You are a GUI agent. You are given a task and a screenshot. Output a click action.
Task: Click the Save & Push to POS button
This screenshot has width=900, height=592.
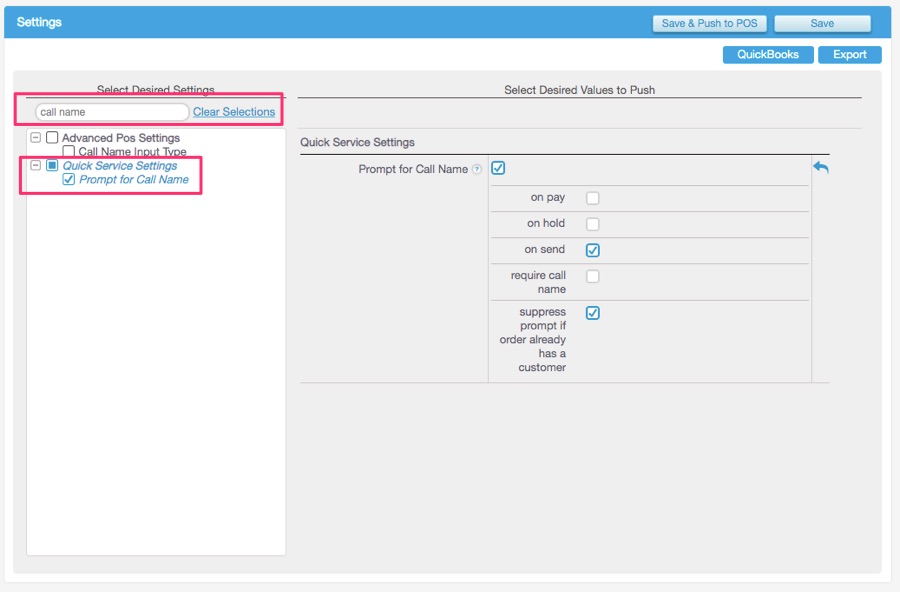tap(709, 23)
